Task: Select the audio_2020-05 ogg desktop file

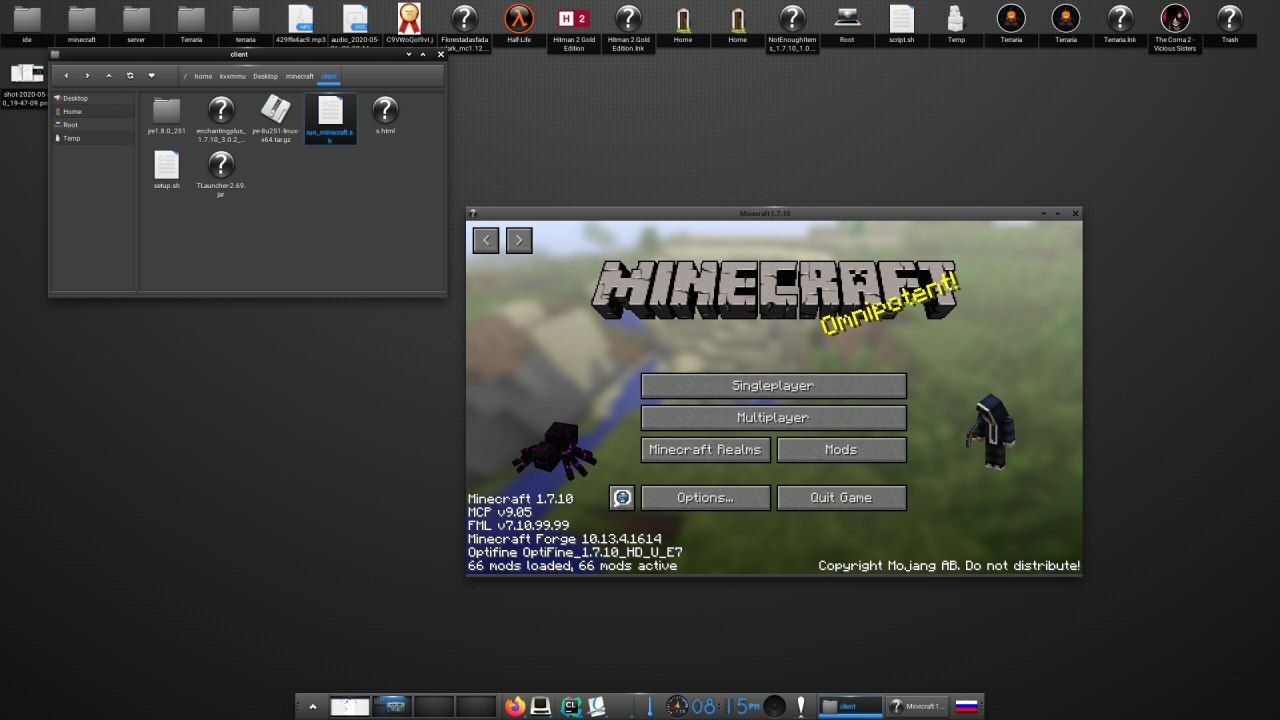Action: coord(355,28)
